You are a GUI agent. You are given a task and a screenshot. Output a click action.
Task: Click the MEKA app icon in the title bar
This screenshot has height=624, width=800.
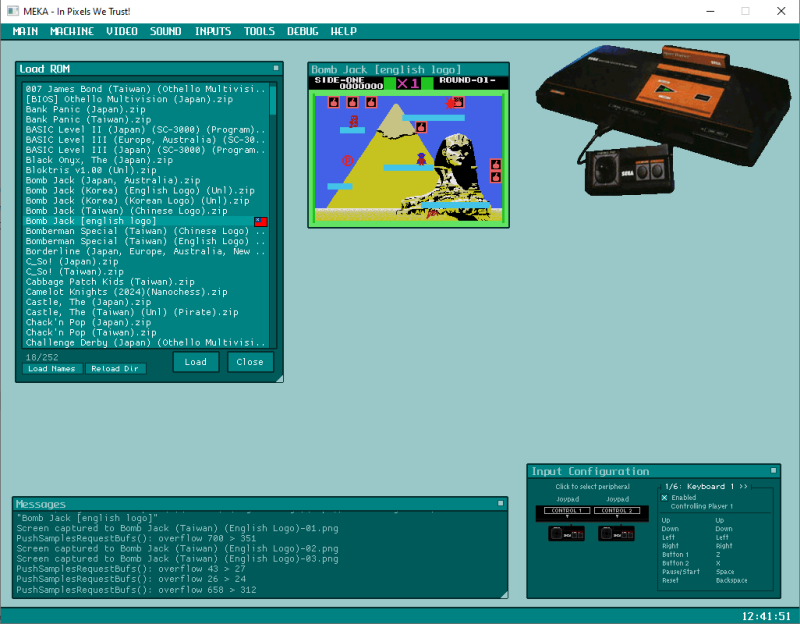coord(13,11)
